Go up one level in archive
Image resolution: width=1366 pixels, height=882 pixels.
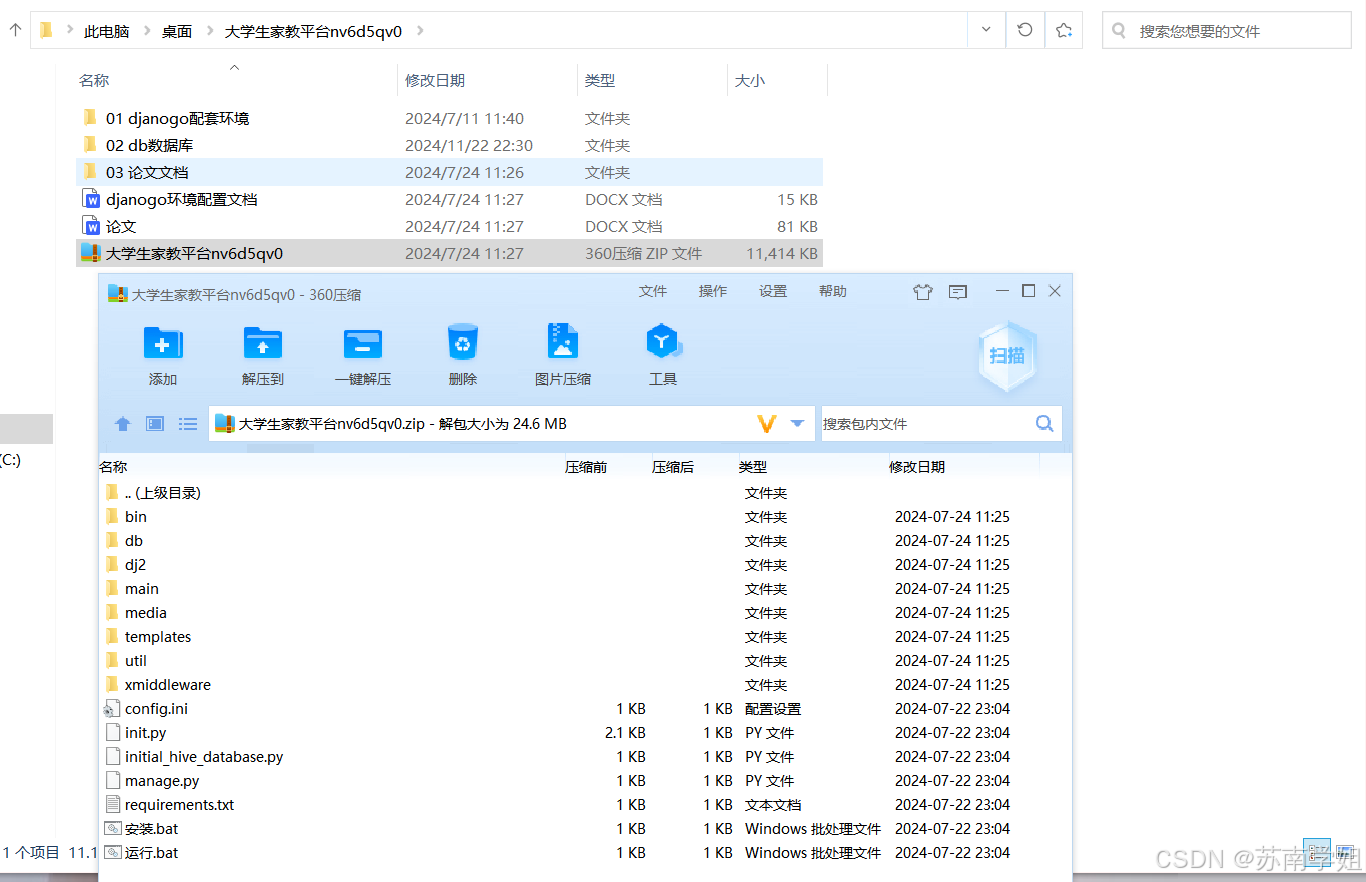tap(123, 424)
